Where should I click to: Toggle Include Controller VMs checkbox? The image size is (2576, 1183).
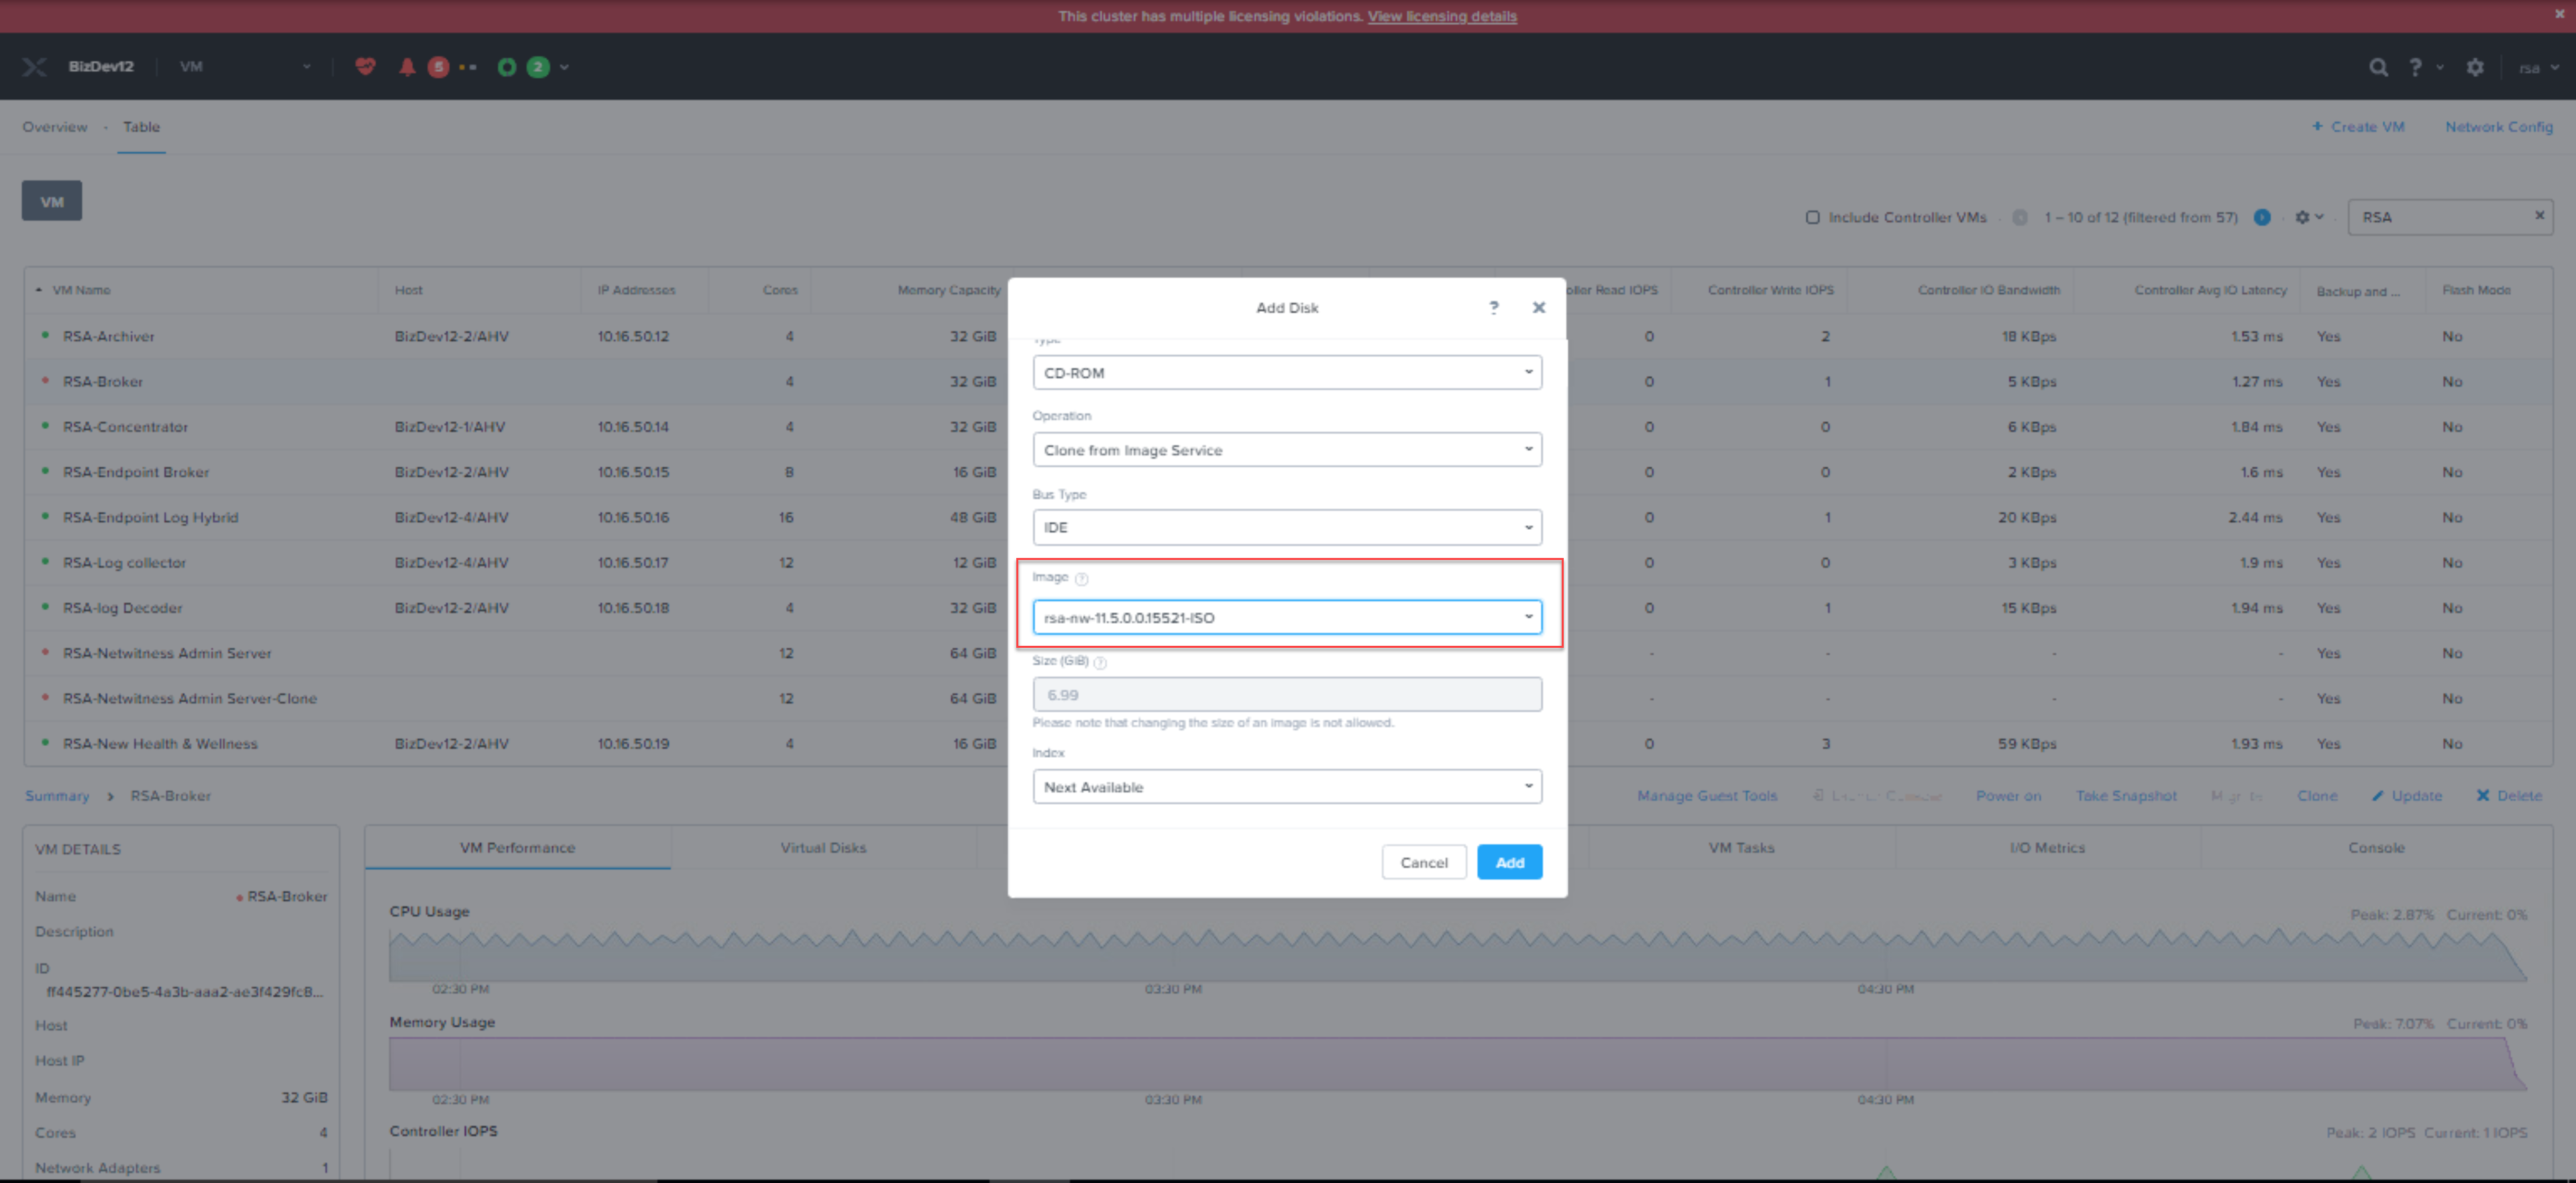[1812, 217]
